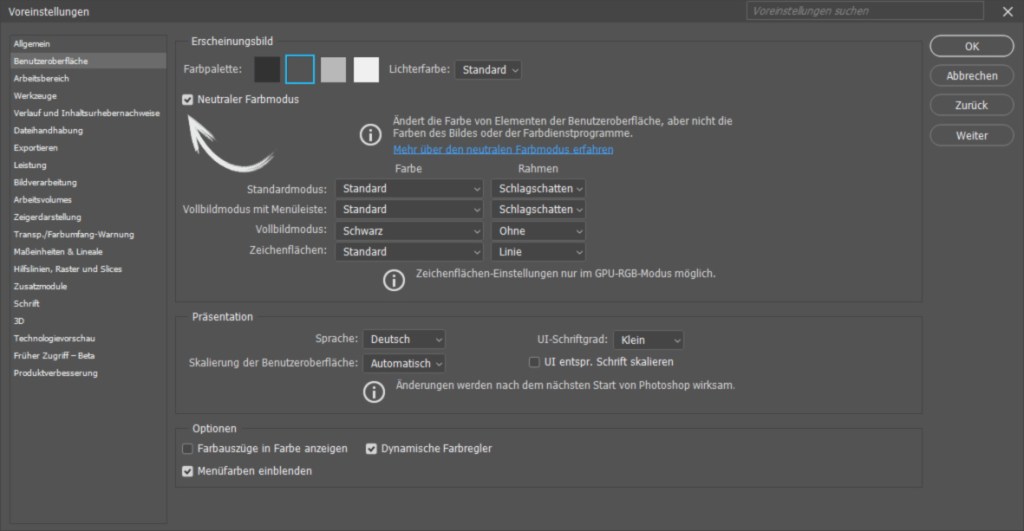Disable the Neutraler Farbmodus checkbox
Image resolution: width=1024 pixels, height=531 pixels.
pos(188,100)
